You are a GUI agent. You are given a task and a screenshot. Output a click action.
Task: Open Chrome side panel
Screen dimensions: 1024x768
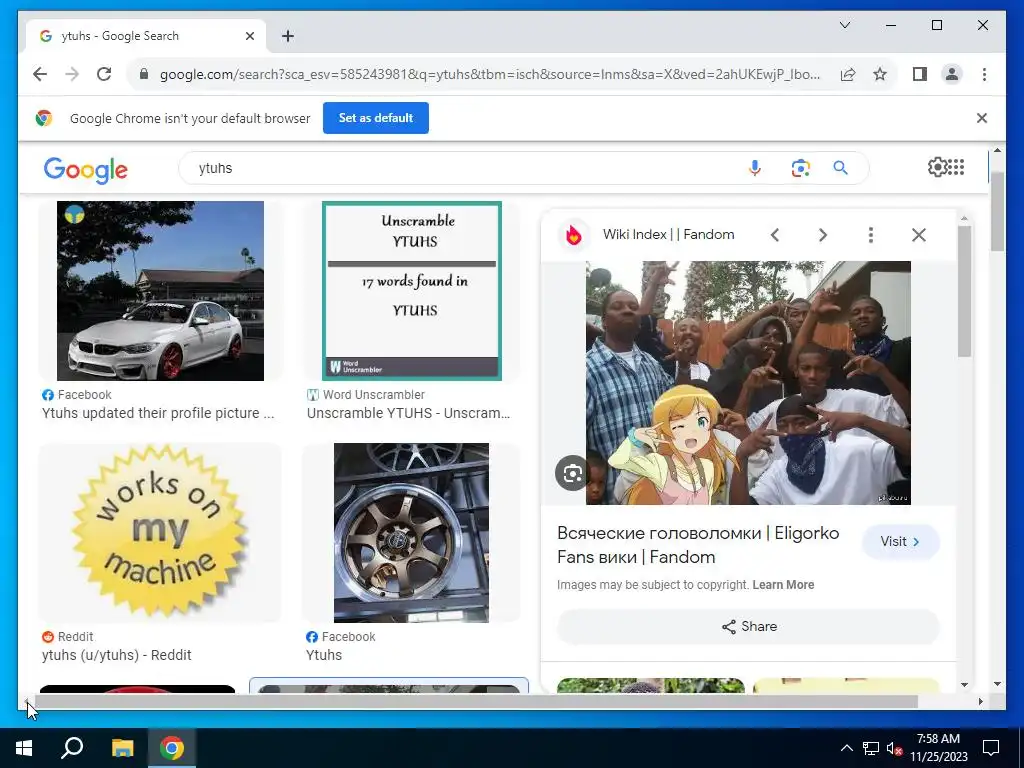pyautogui.click(x=920, y=74)
